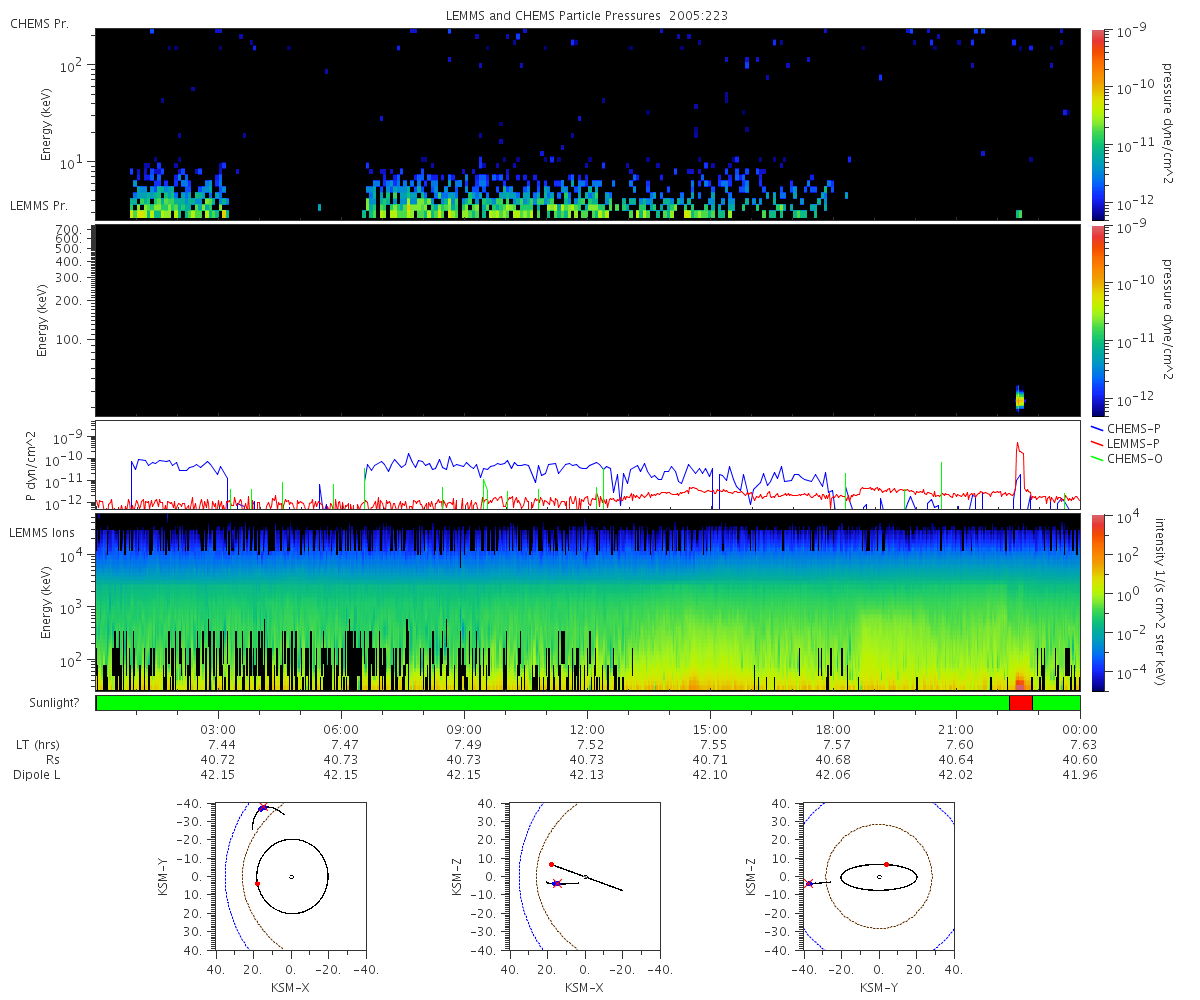Click the 09:00 time axis label
Image resolution: width=1200 pixels, height=1000 pixels.
click(x=464, y=729)
